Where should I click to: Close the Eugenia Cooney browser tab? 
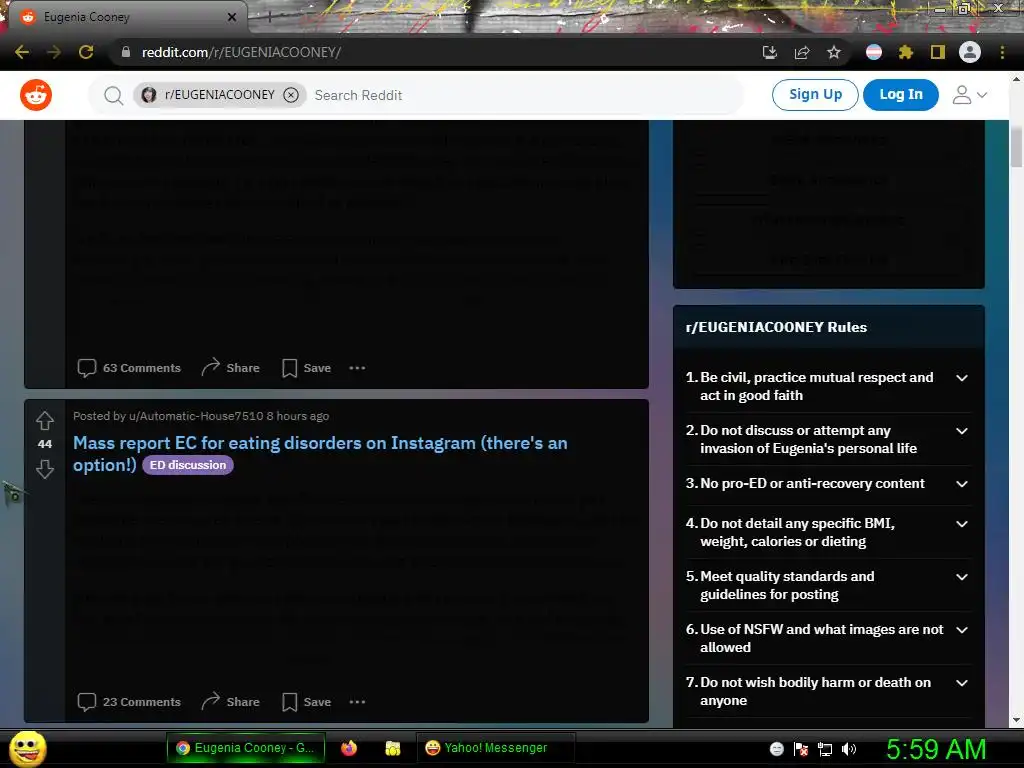tap(232, 17)
